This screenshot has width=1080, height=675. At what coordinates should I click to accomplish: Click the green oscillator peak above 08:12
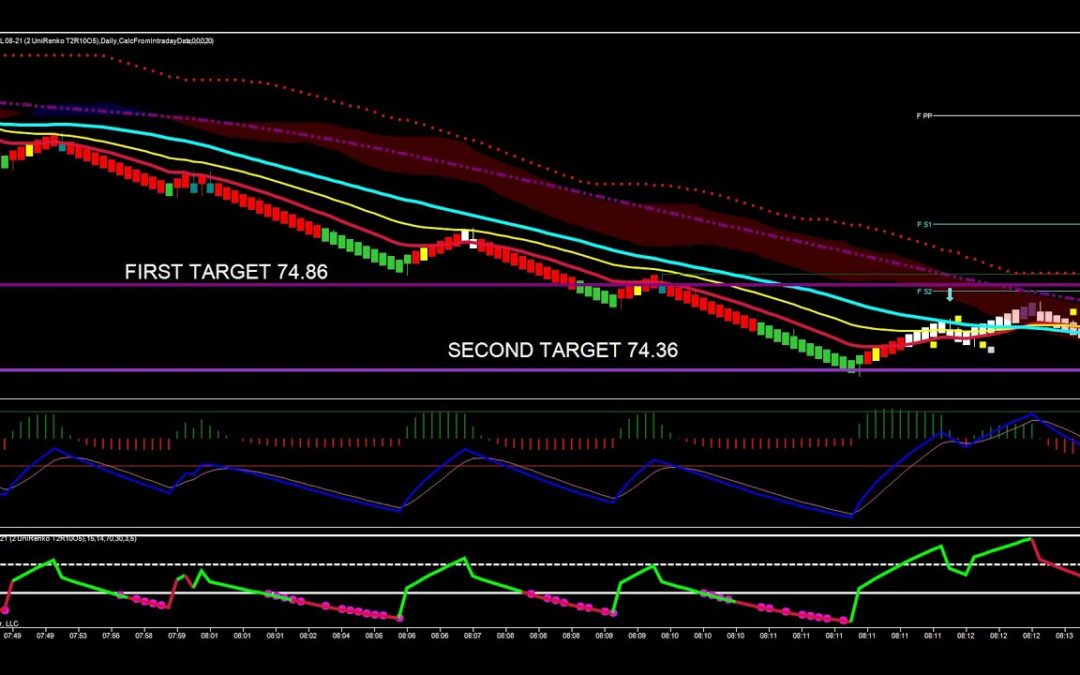pyautogui.click(x=1030, y=539)
